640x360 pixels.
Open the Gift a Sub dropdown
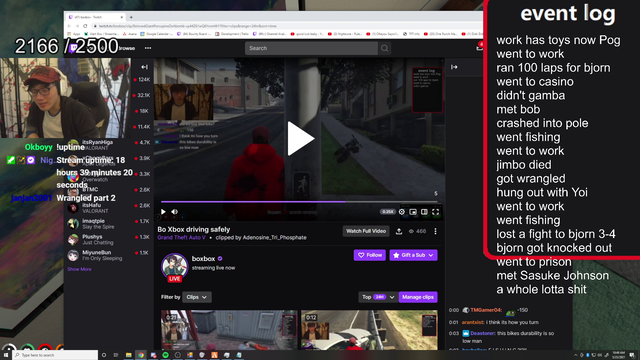click(x=413, y=255)
